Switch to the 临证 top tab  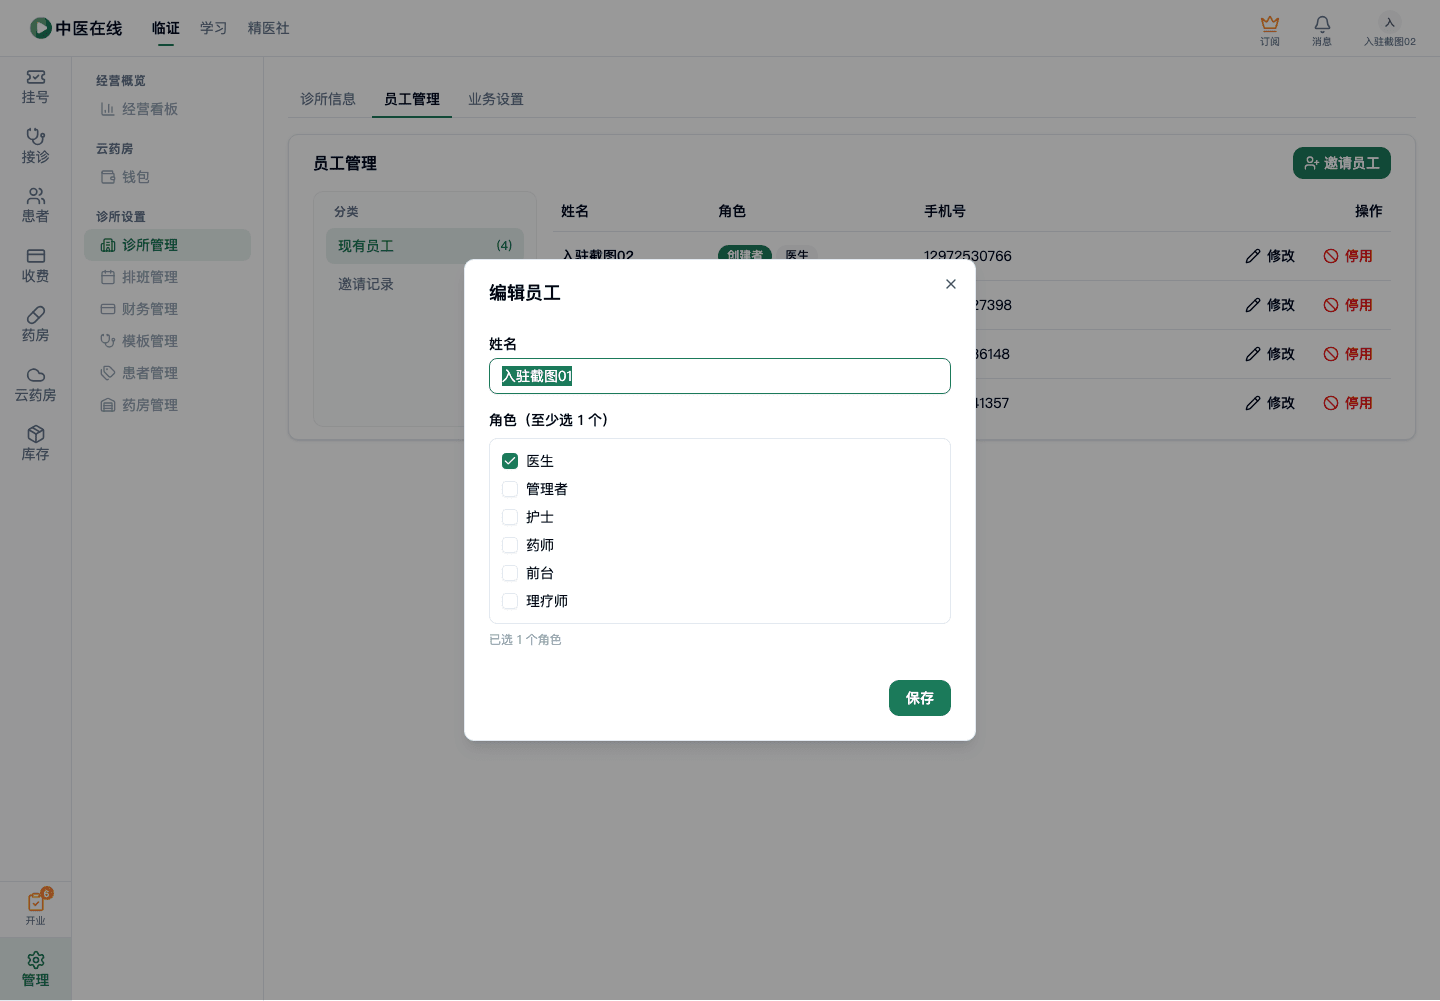166,28
